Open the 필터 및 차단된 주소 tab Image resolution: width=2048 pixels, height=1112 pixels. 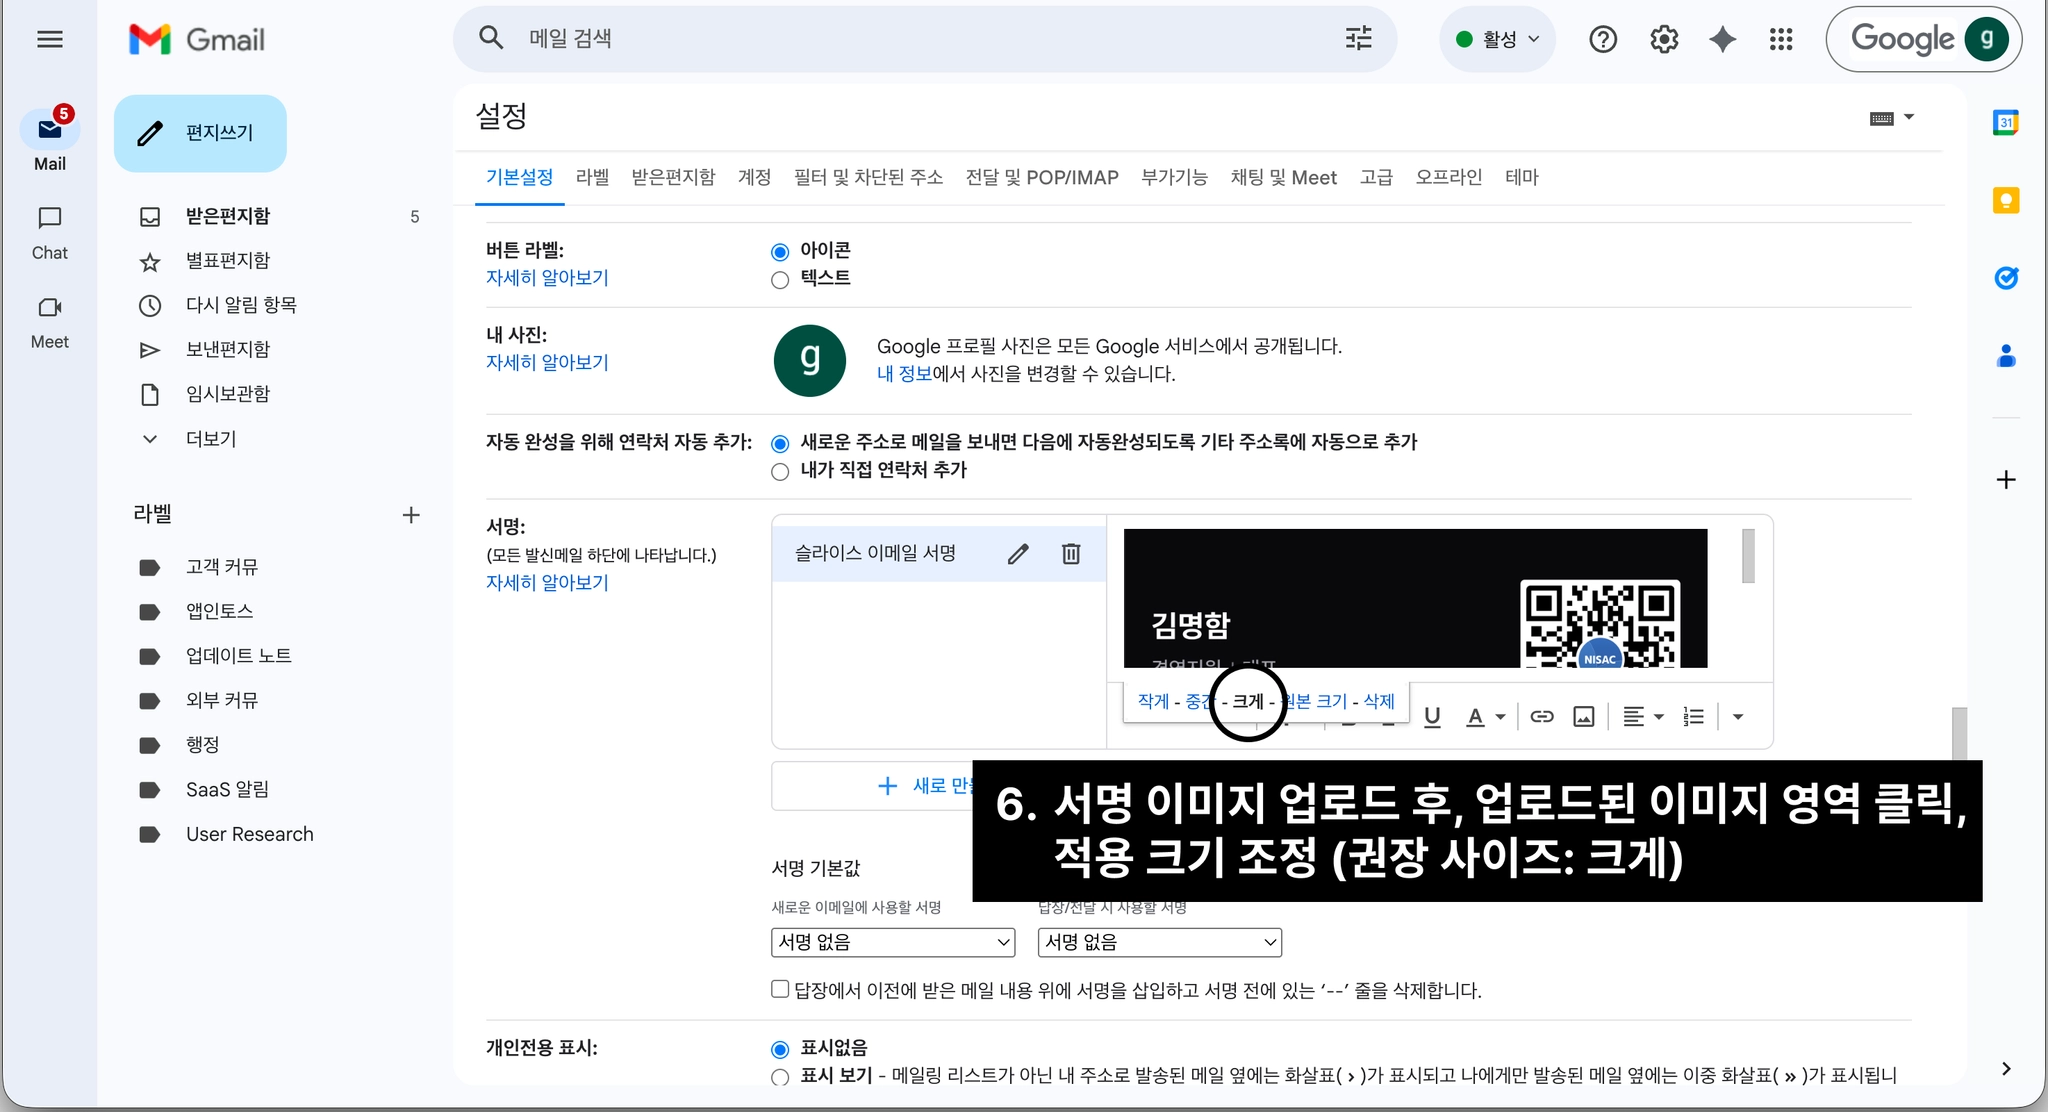868,177
